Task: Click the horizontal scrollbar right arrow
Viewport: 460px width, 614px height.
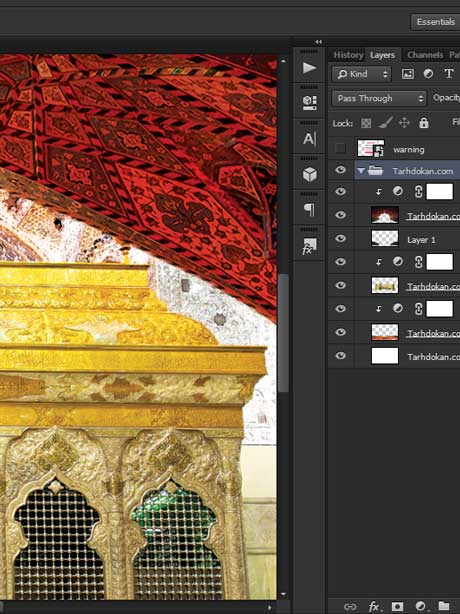Action: point(269,607)
